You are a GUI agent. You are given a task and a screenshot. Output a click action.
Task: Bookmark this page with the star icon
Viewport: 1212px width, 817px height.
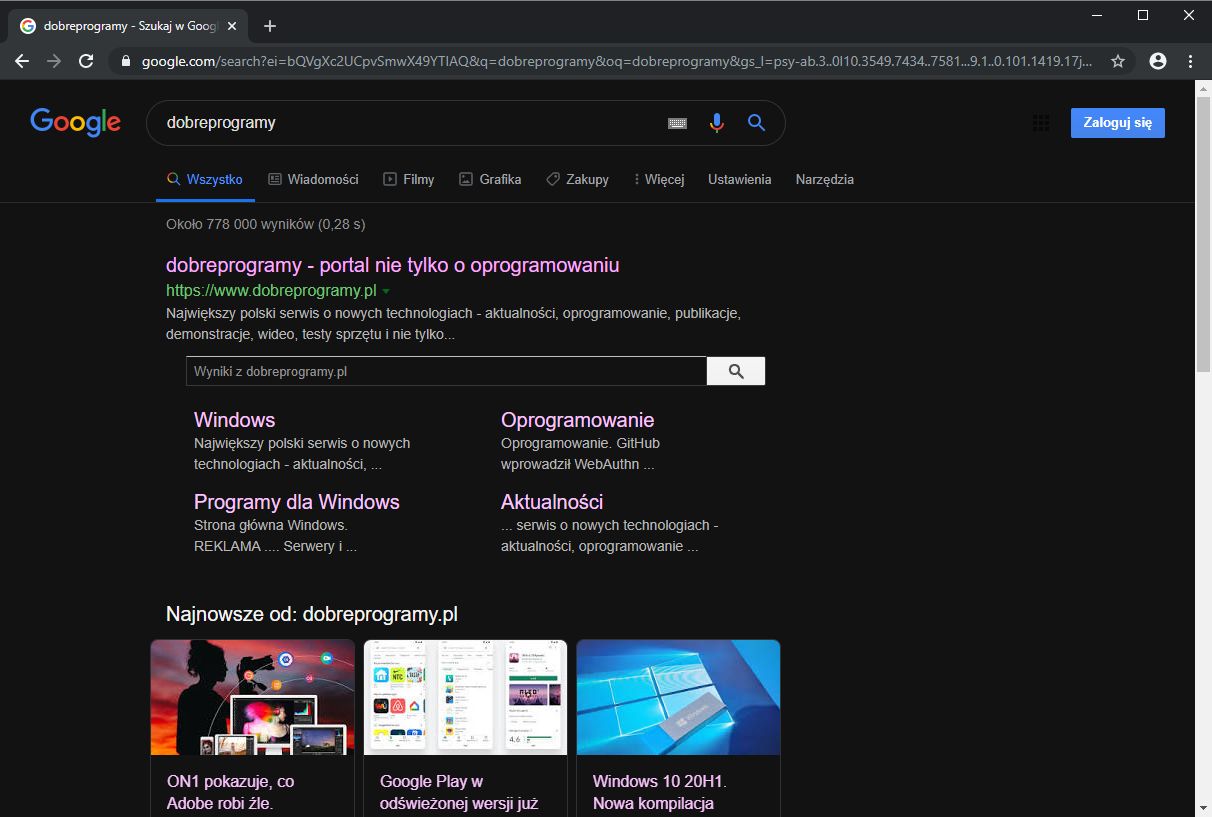pyautogui.click(x=1118, y=61)
